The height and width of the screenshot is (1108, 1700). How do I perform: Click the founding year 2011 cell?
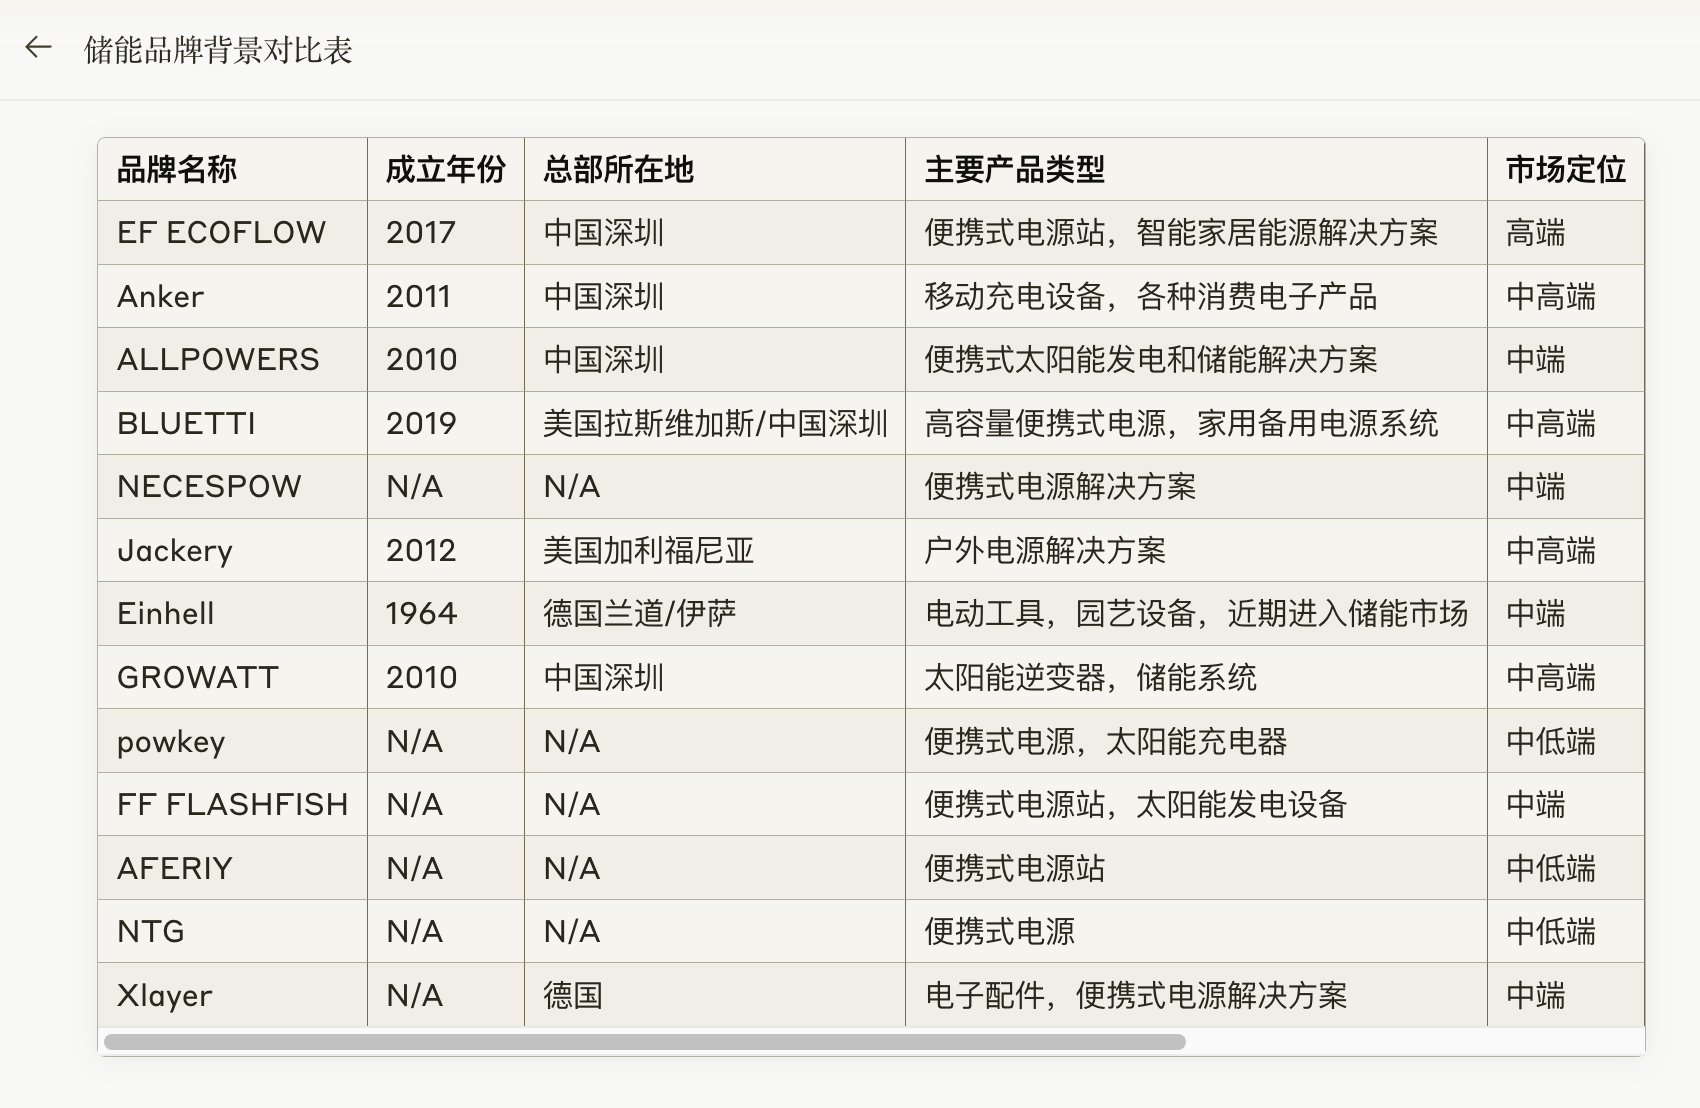tap(446, 296)
